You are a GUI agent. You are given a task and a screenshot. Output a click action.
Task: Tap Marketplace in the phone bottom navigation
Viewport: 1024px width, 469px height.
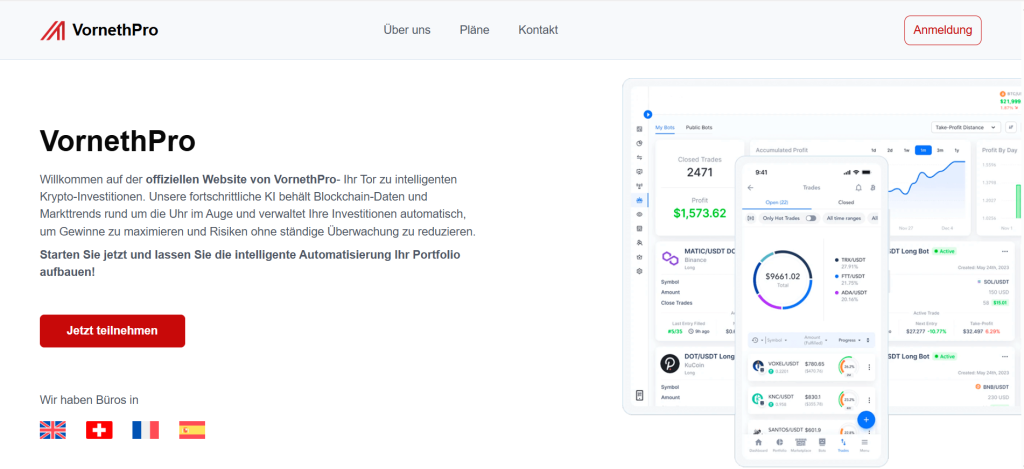tap(801, 445)
